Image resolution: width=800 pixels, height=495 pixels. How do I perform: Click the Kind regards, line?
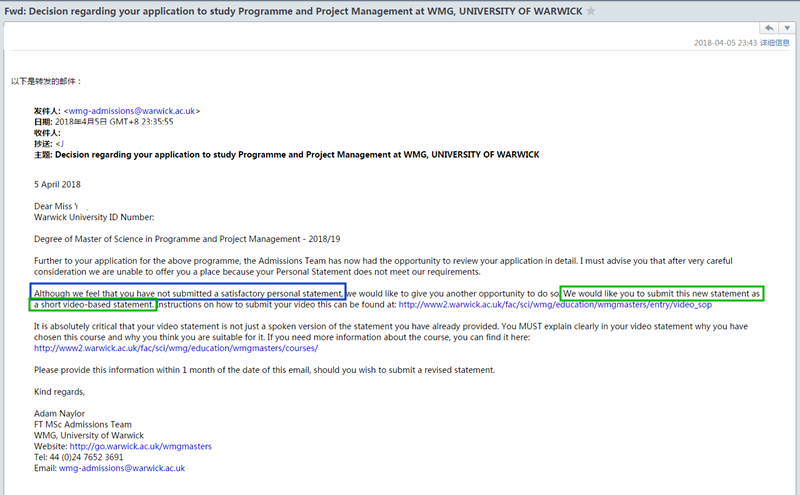pos(59,392)
